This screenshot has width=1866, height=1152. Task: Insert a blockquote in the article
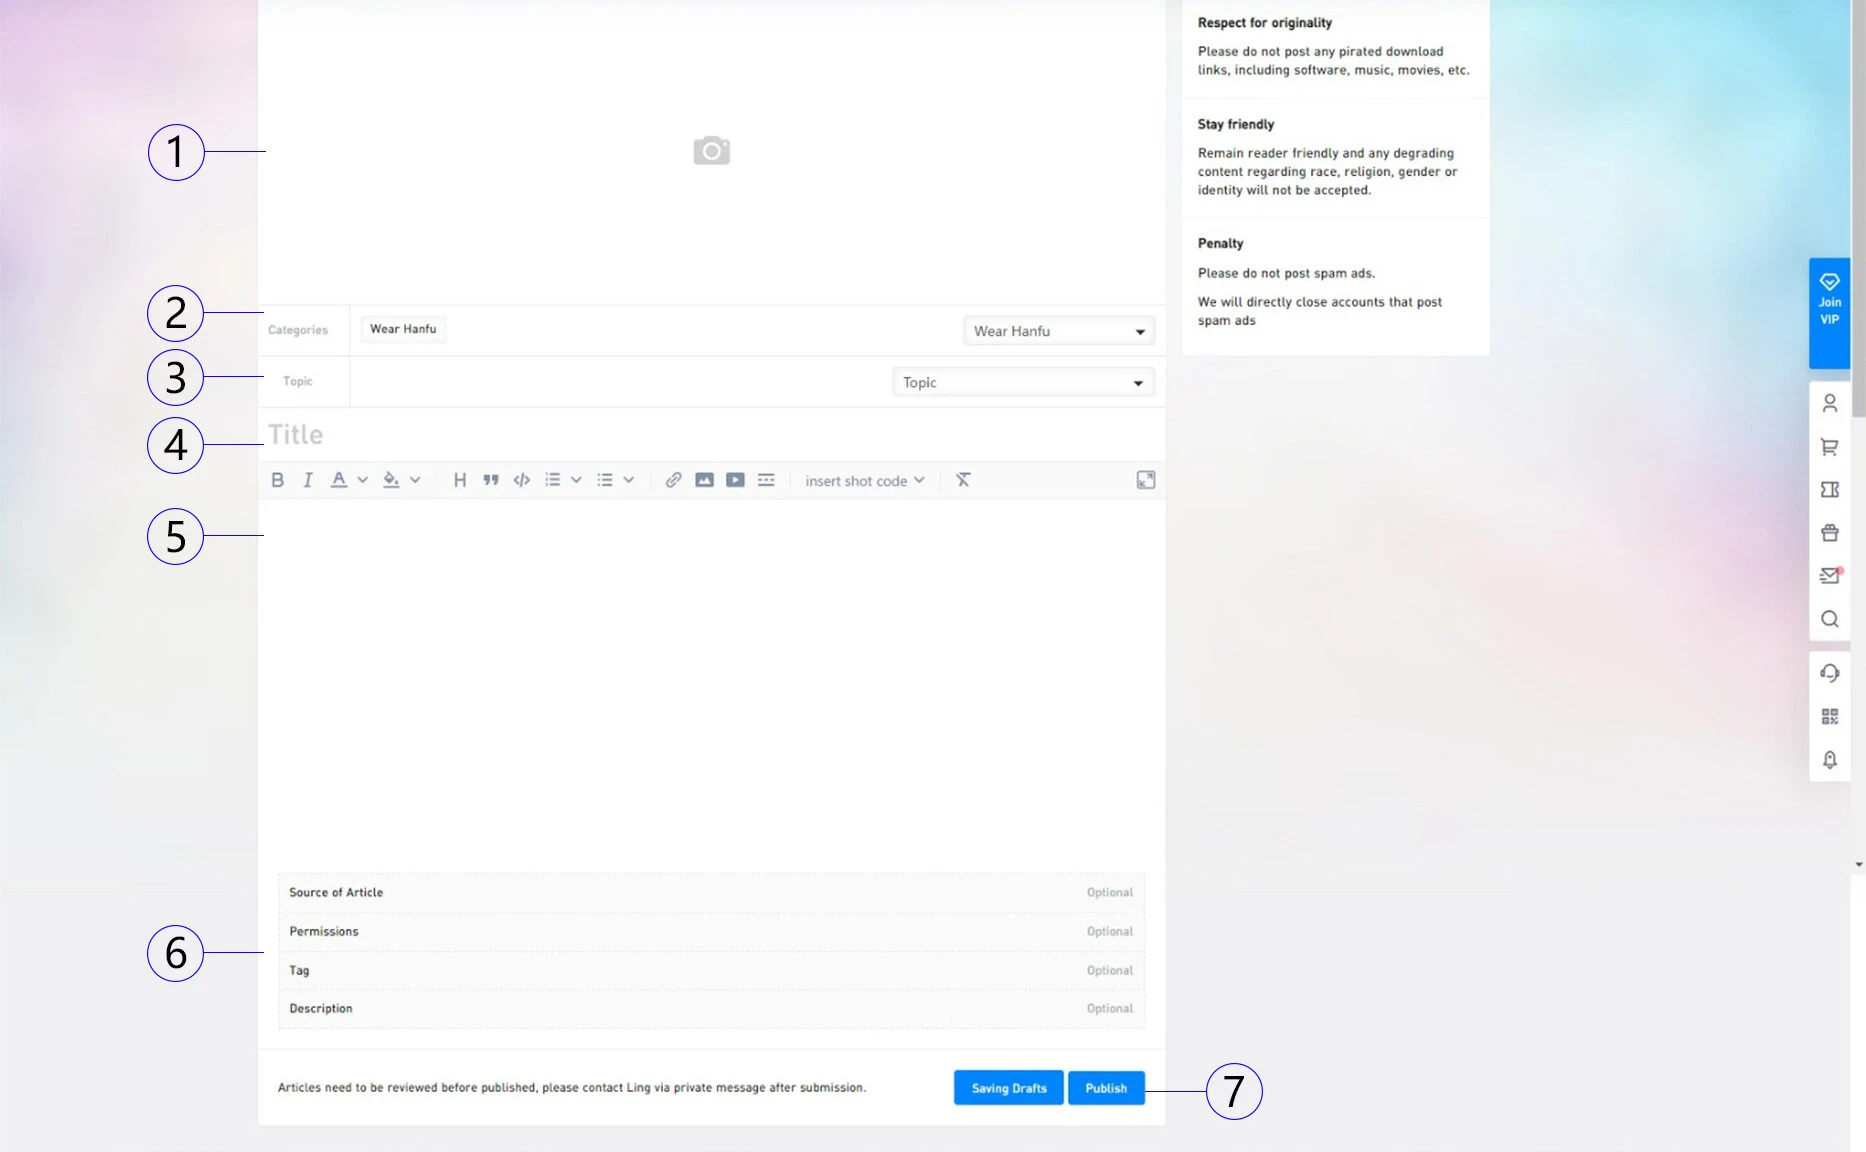click(491, 480)
